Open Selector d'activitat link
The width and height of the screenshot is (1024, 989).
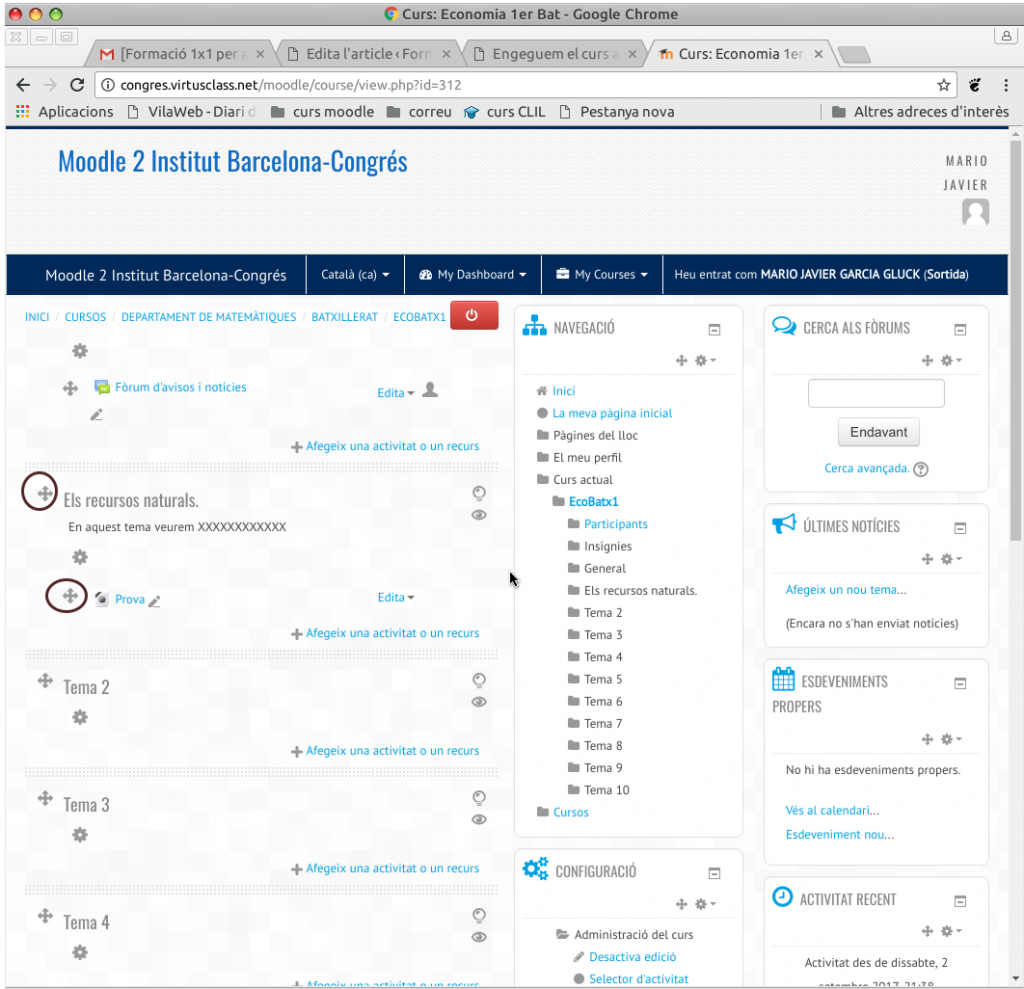(638, 979)
